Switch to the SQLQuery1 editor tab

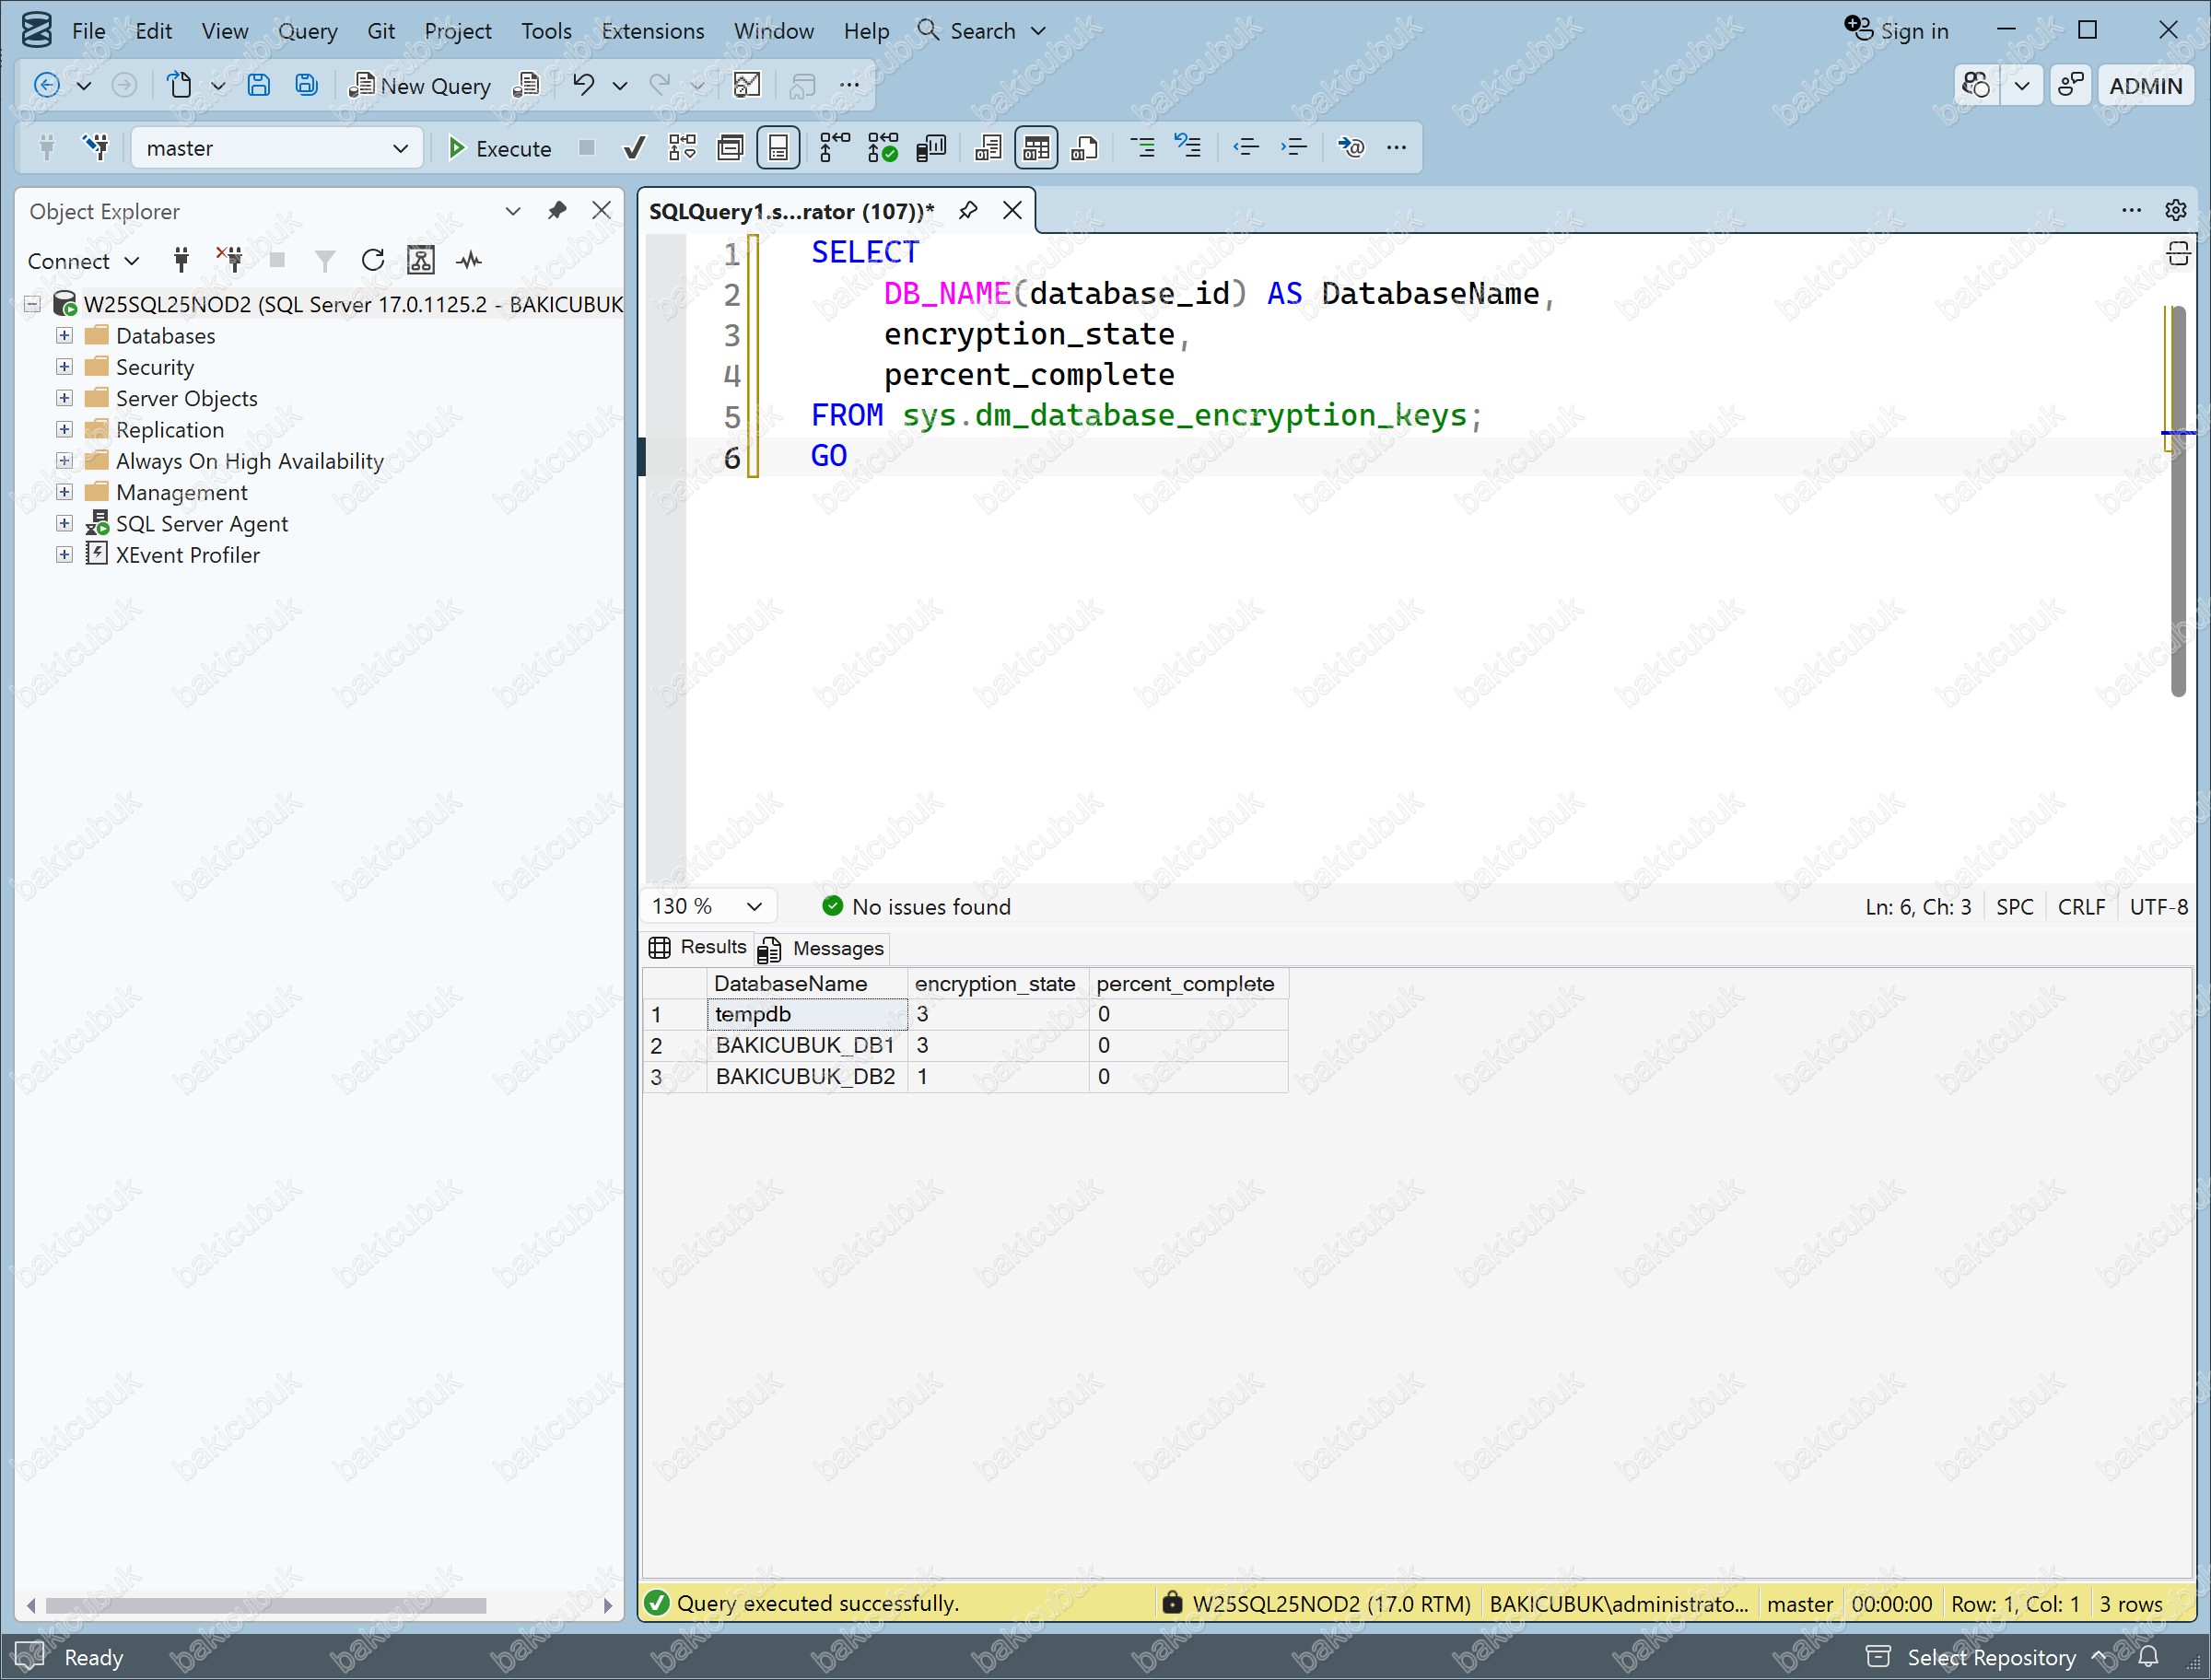tap(791, 211)
